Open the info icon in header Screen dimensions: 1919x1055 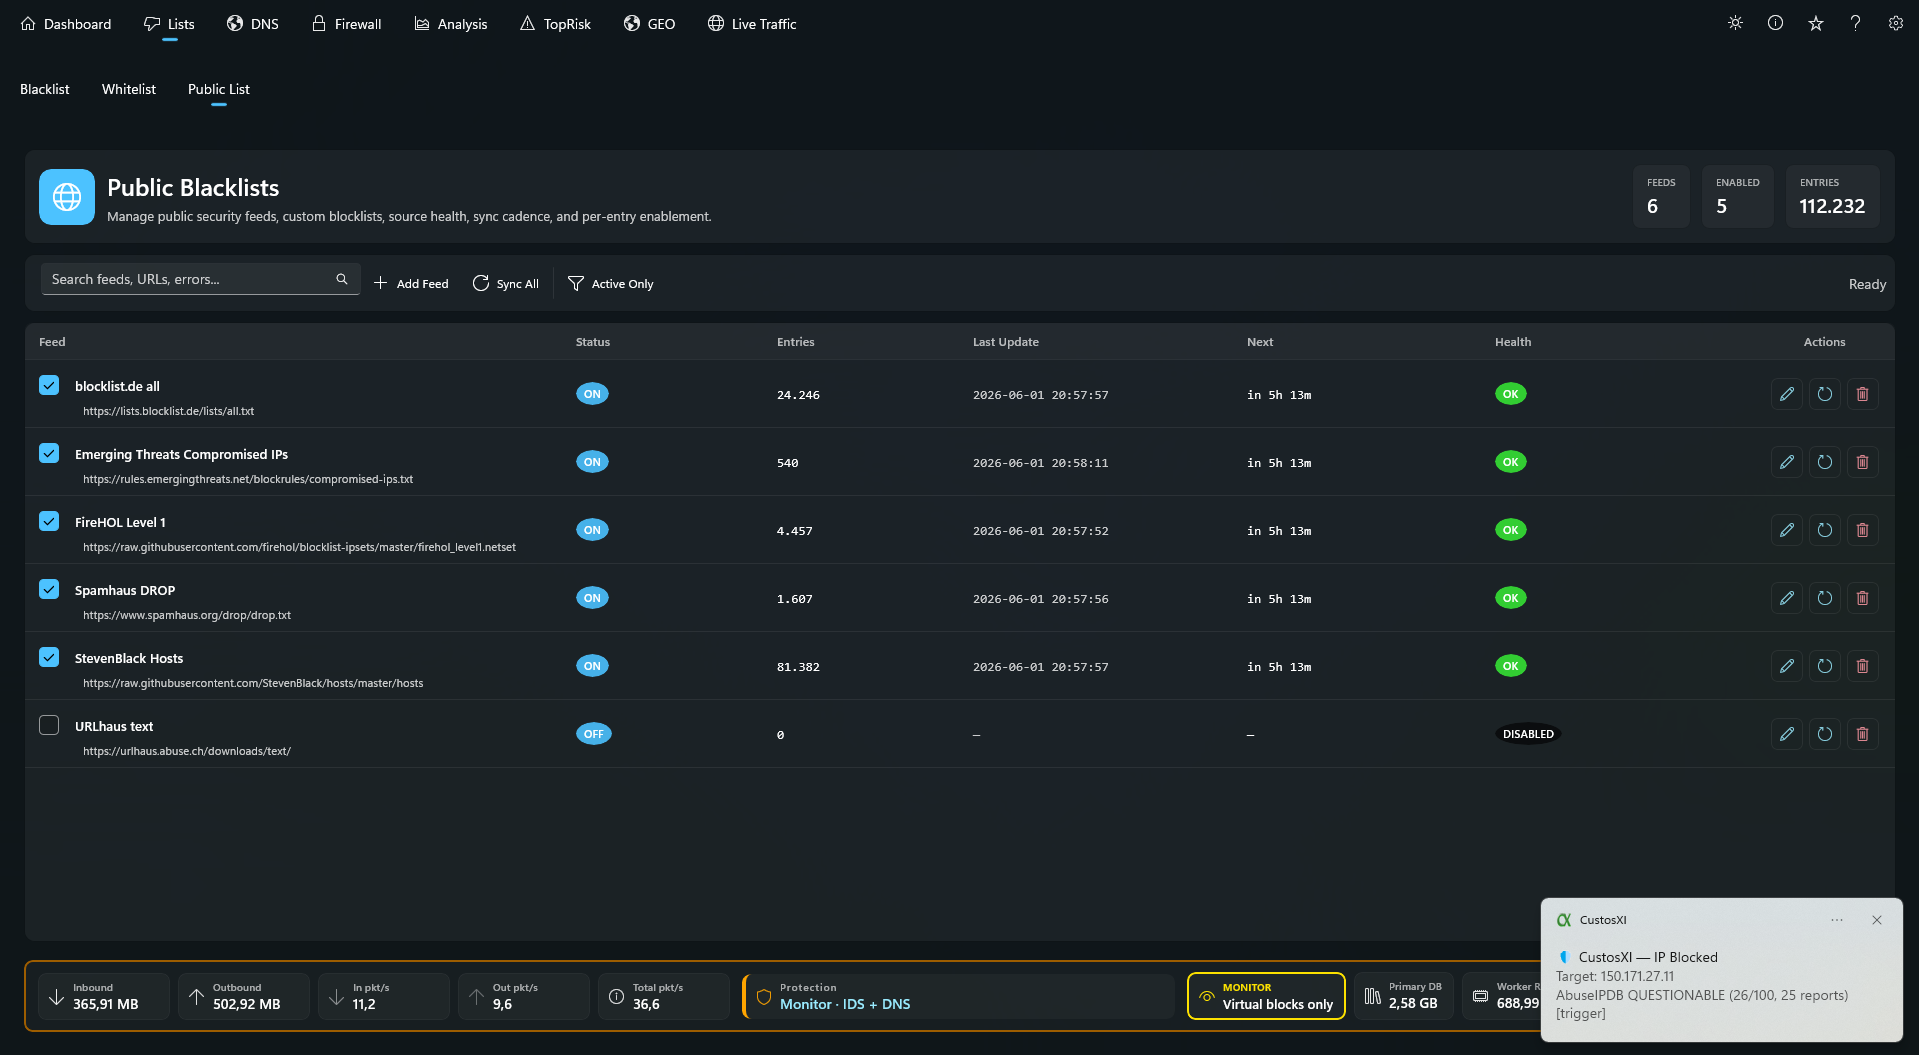click(x=1775, y=23)
